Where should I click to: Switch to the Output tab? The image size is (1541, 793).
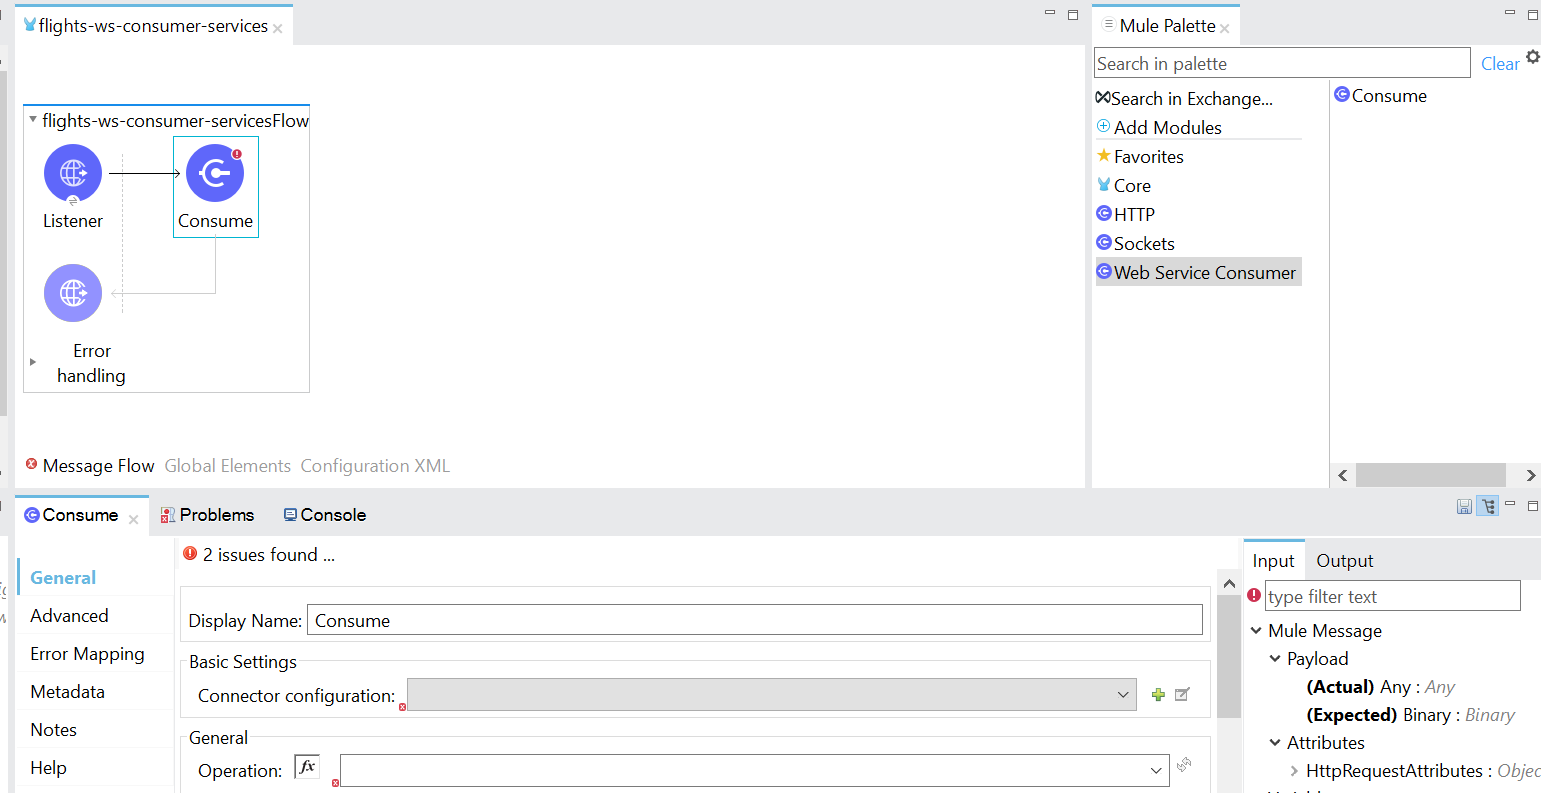pyautogui.click(x=1344, y=560)
